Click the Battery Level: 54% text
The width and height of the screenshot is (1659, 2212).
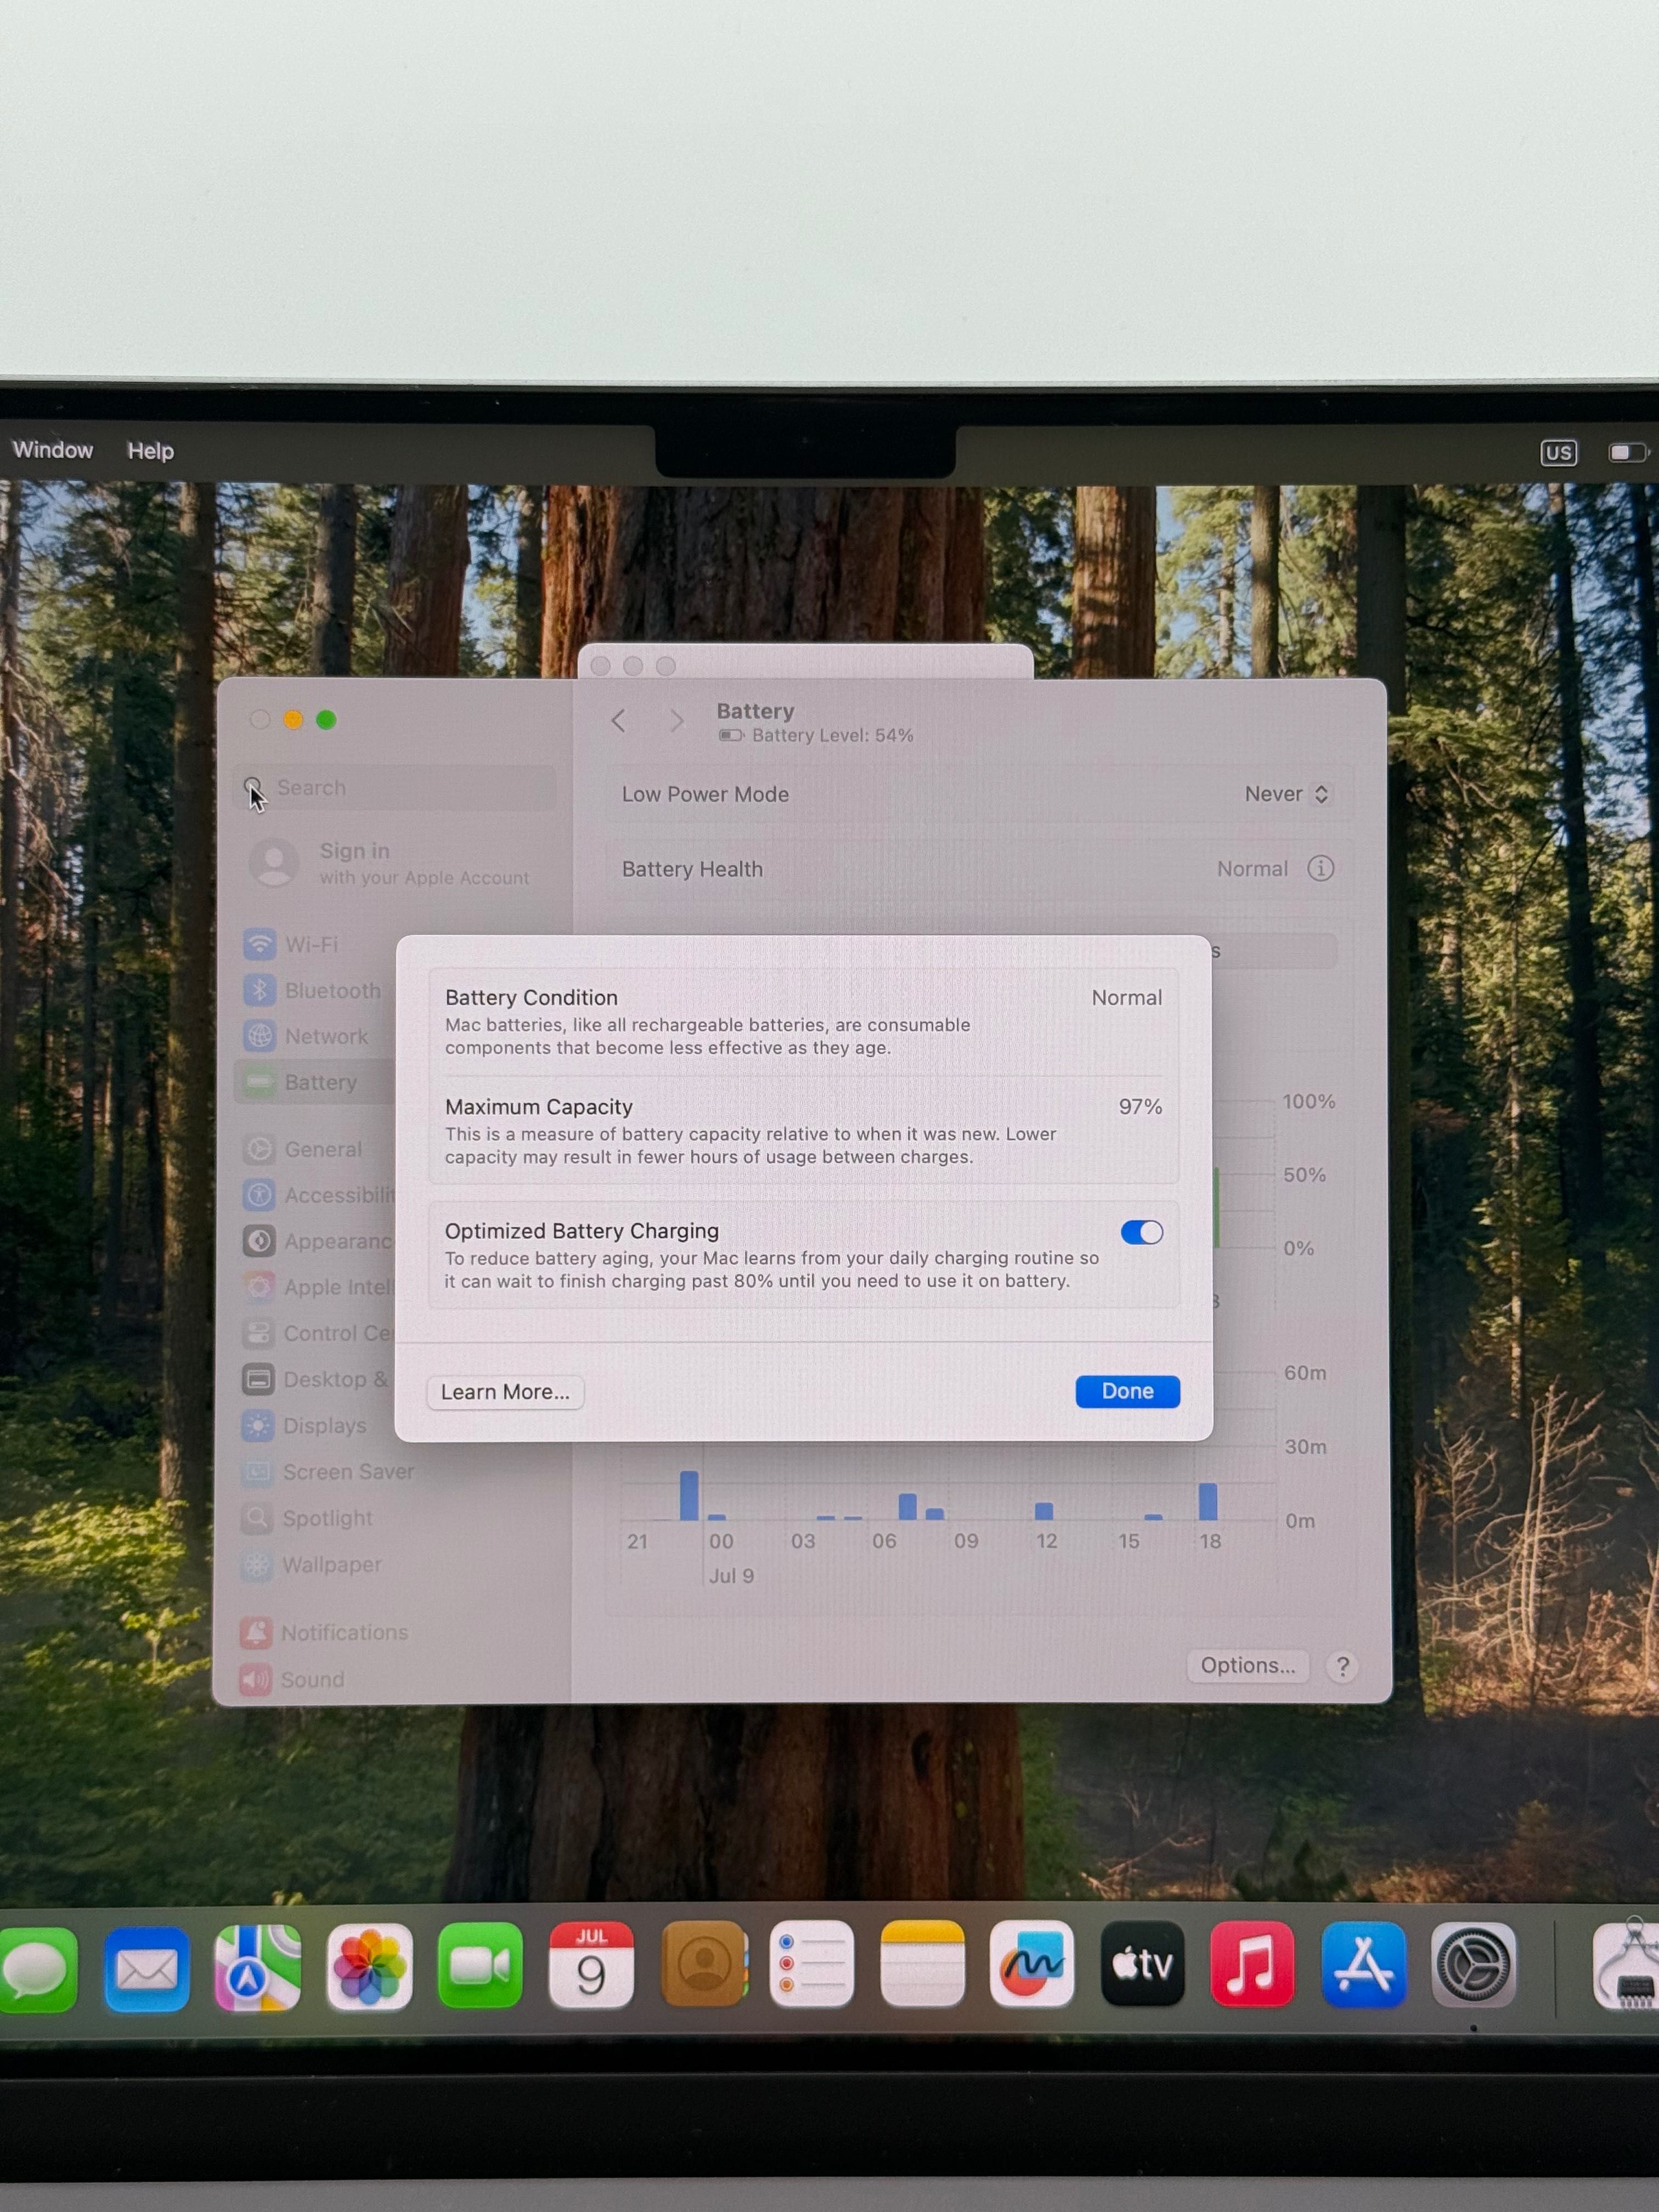[833, 736]
